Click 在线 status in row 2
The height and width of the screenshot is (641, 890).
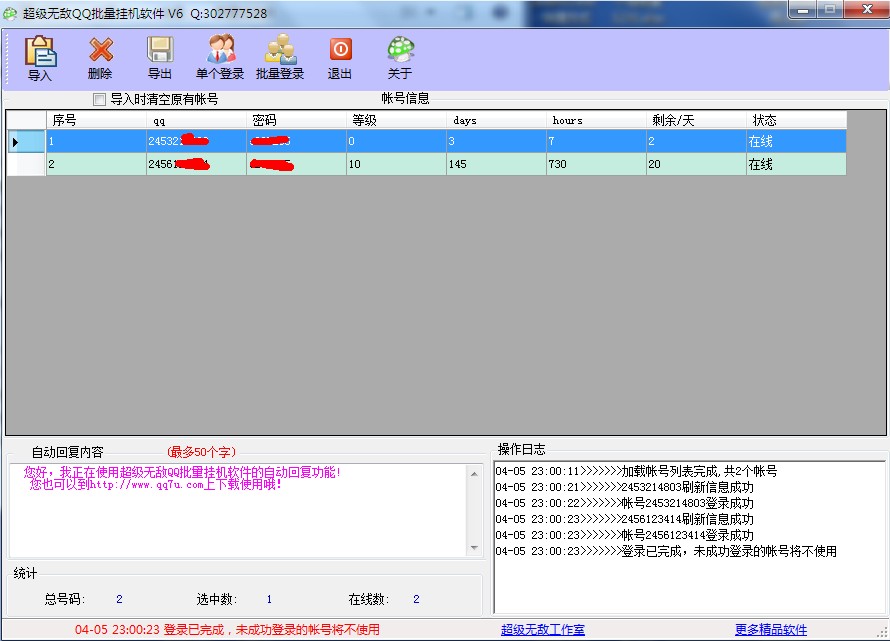(796, 164)
